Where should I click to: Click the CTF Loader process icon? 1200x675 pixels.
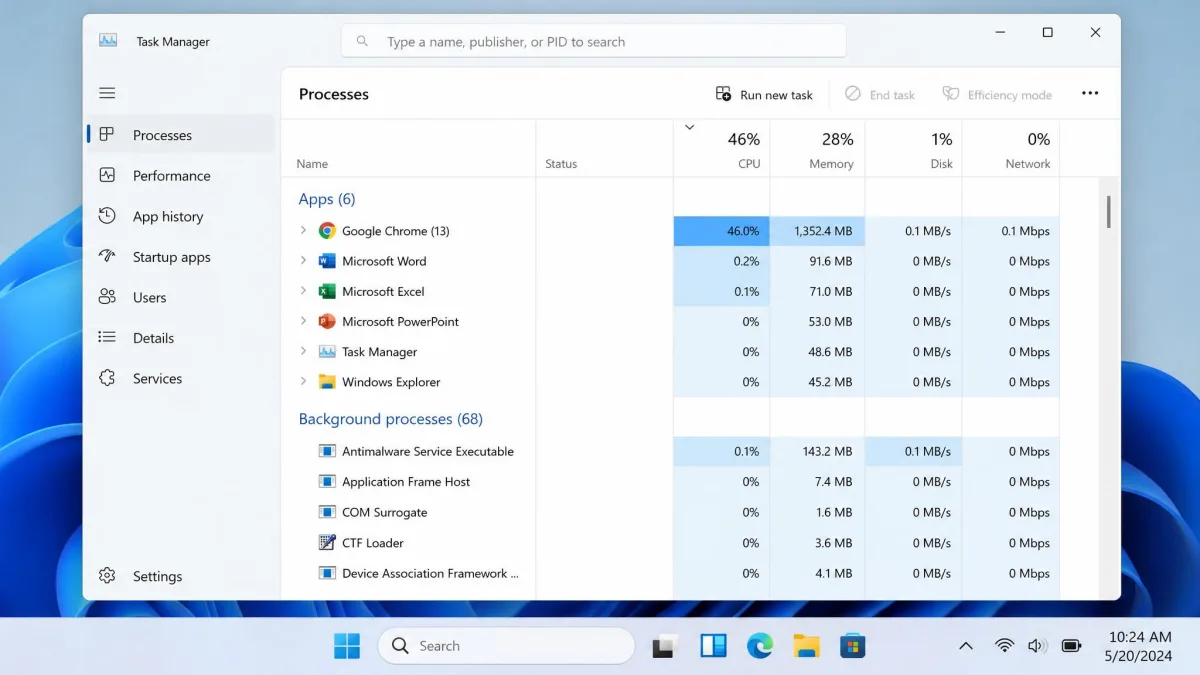(326, 542)
